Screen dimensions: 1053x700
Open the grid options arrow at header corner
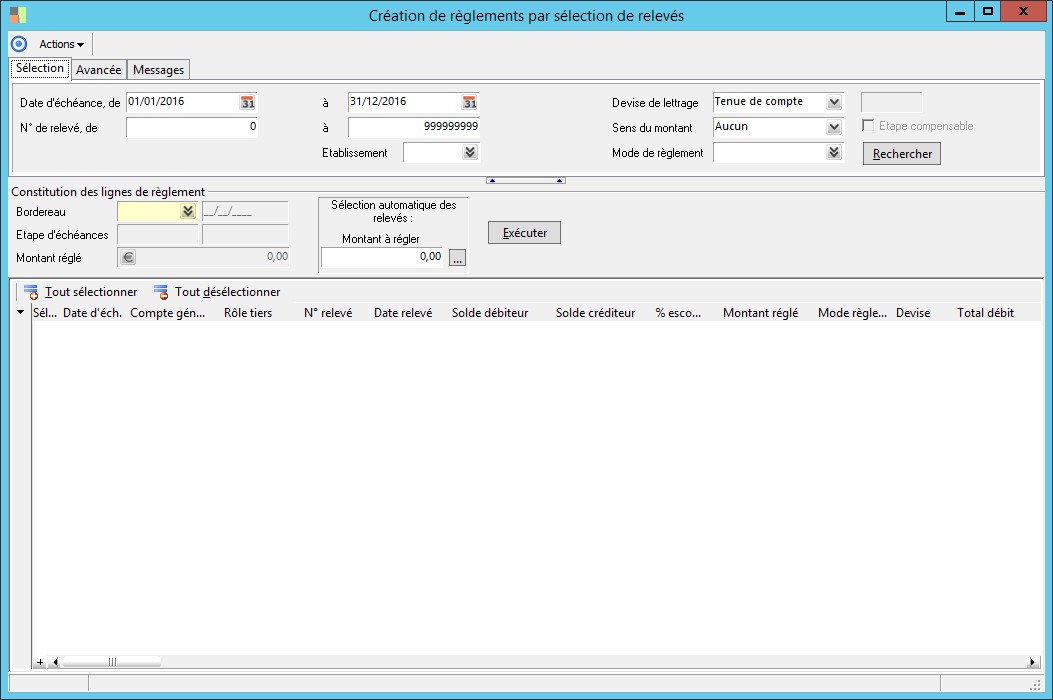pyautogui.click(x=20, y=312)
